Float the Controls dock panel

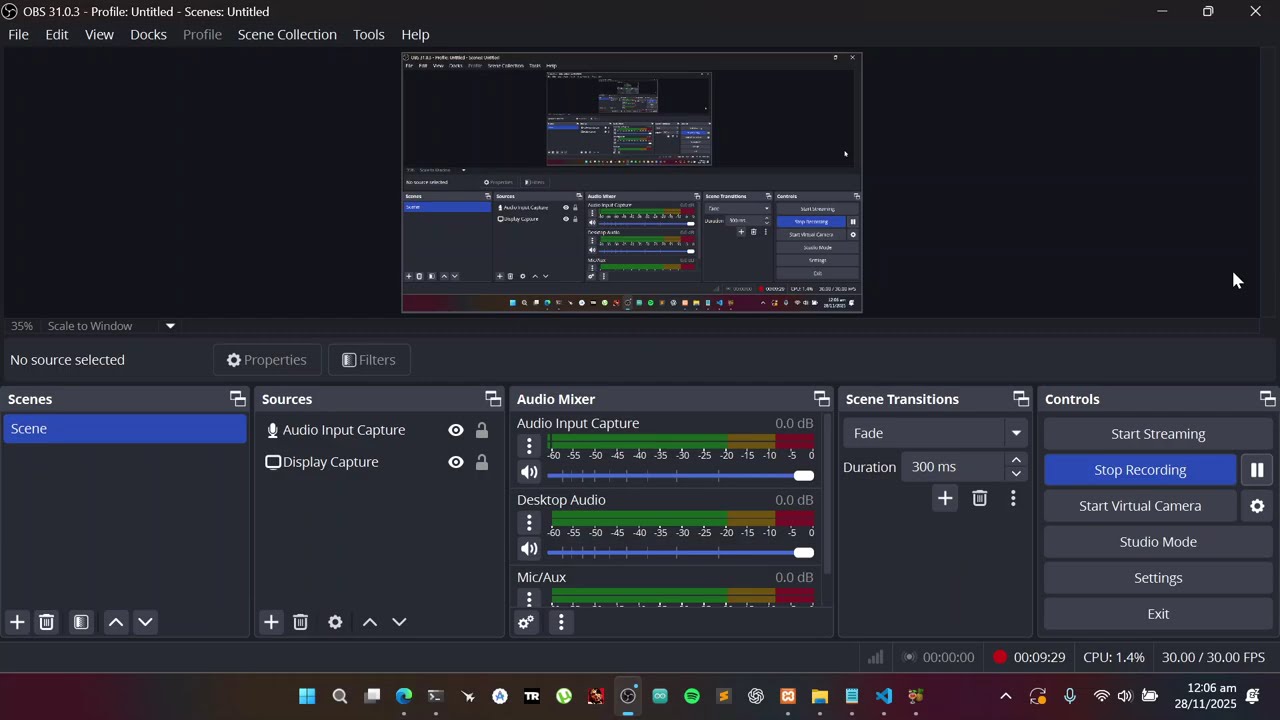click(1267, 399)
